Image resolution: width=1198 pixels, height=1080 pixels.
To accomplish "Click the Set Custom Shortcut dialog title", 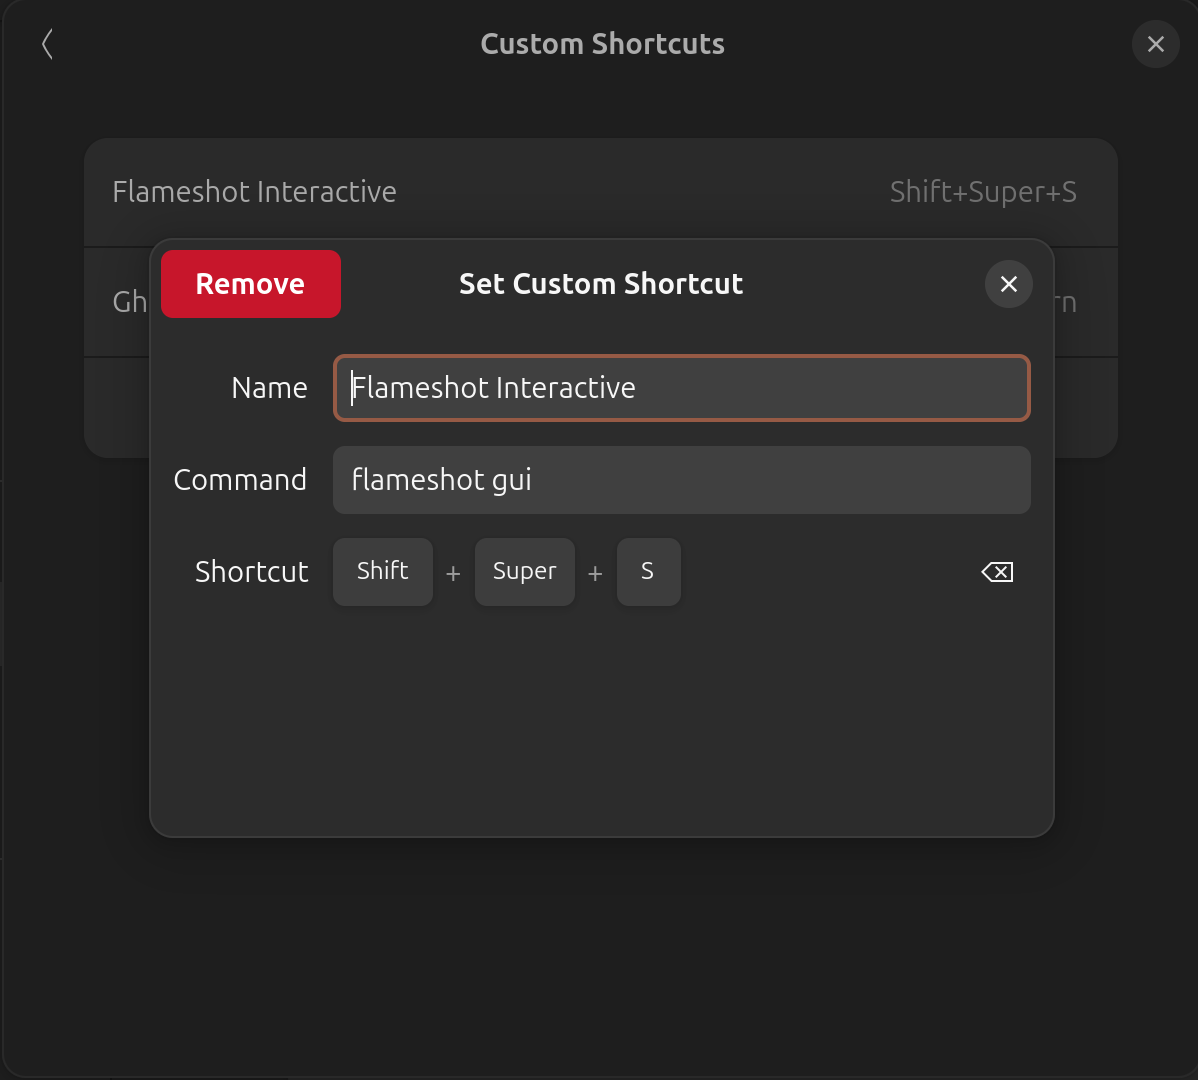I will click(x=601, y=284).
